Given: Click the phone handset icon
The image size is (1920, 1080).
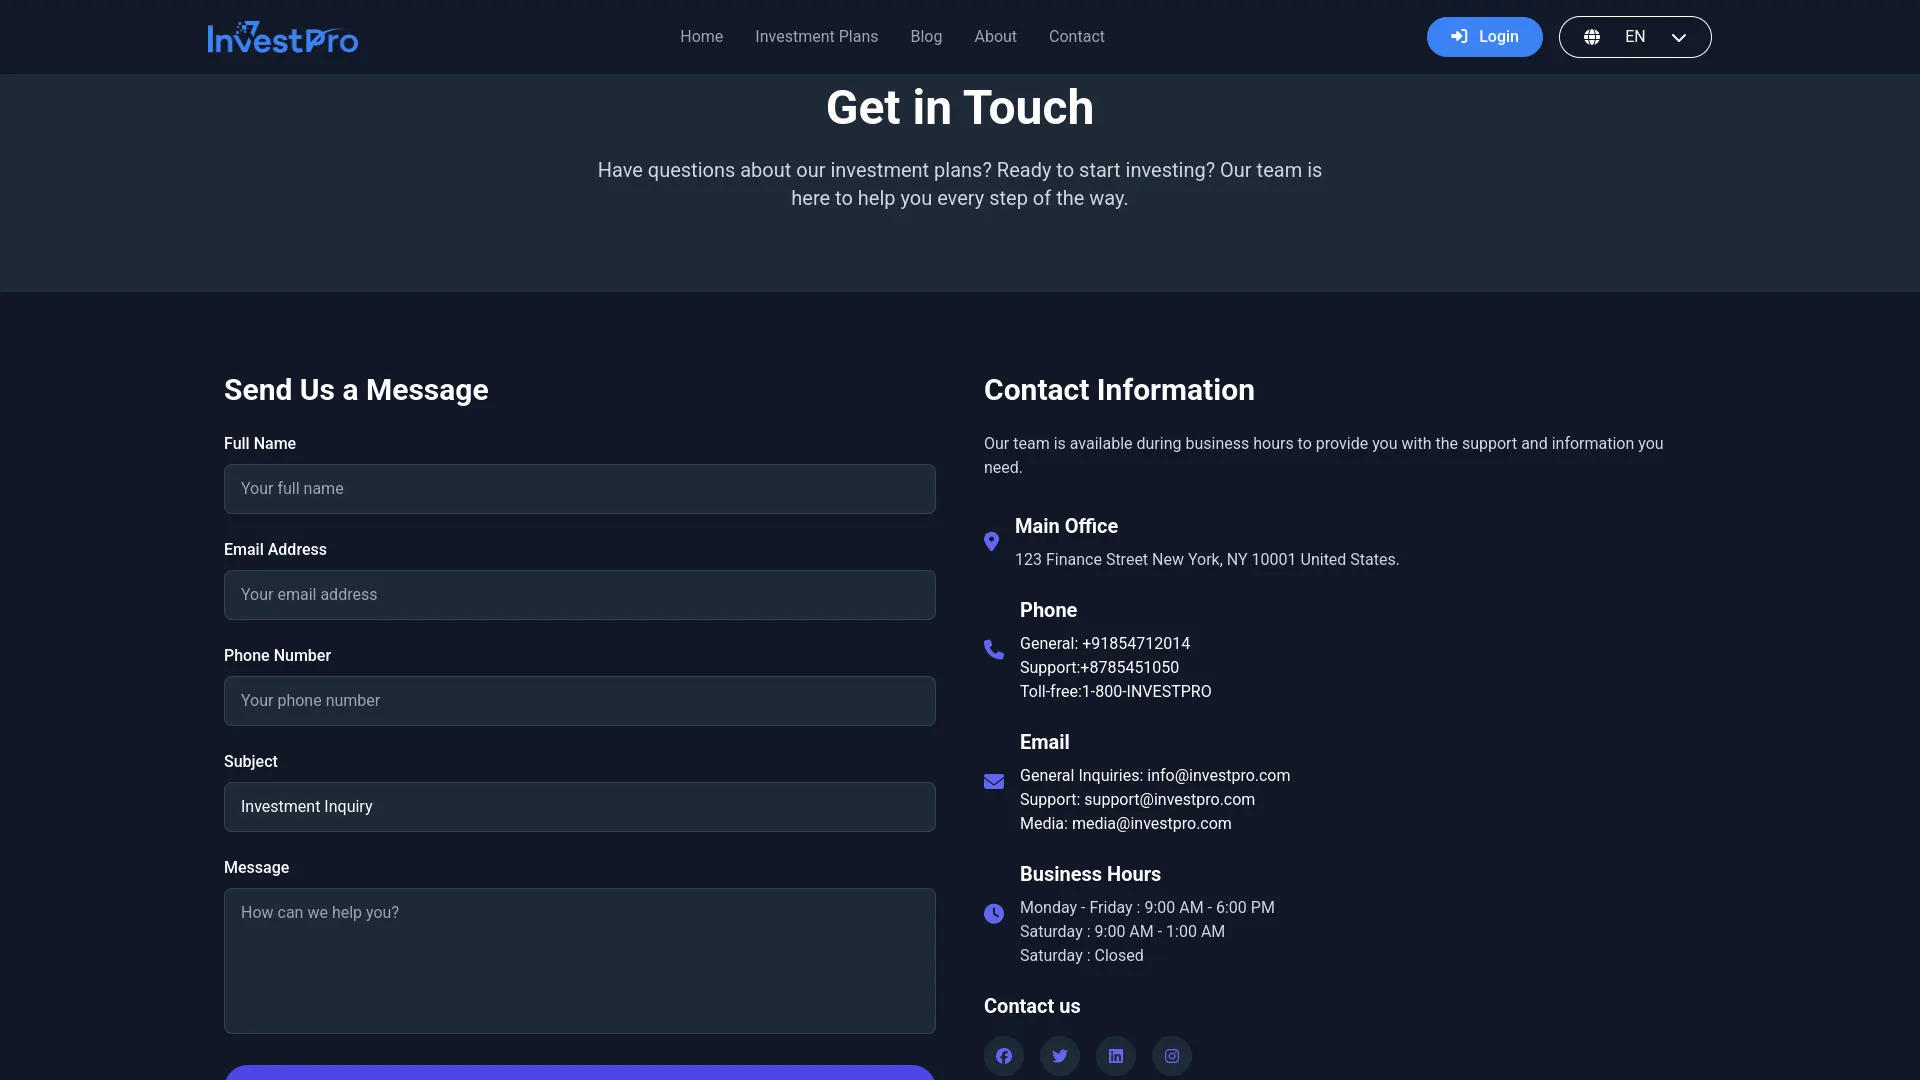Looking at the screenshot, I should 993,650.
